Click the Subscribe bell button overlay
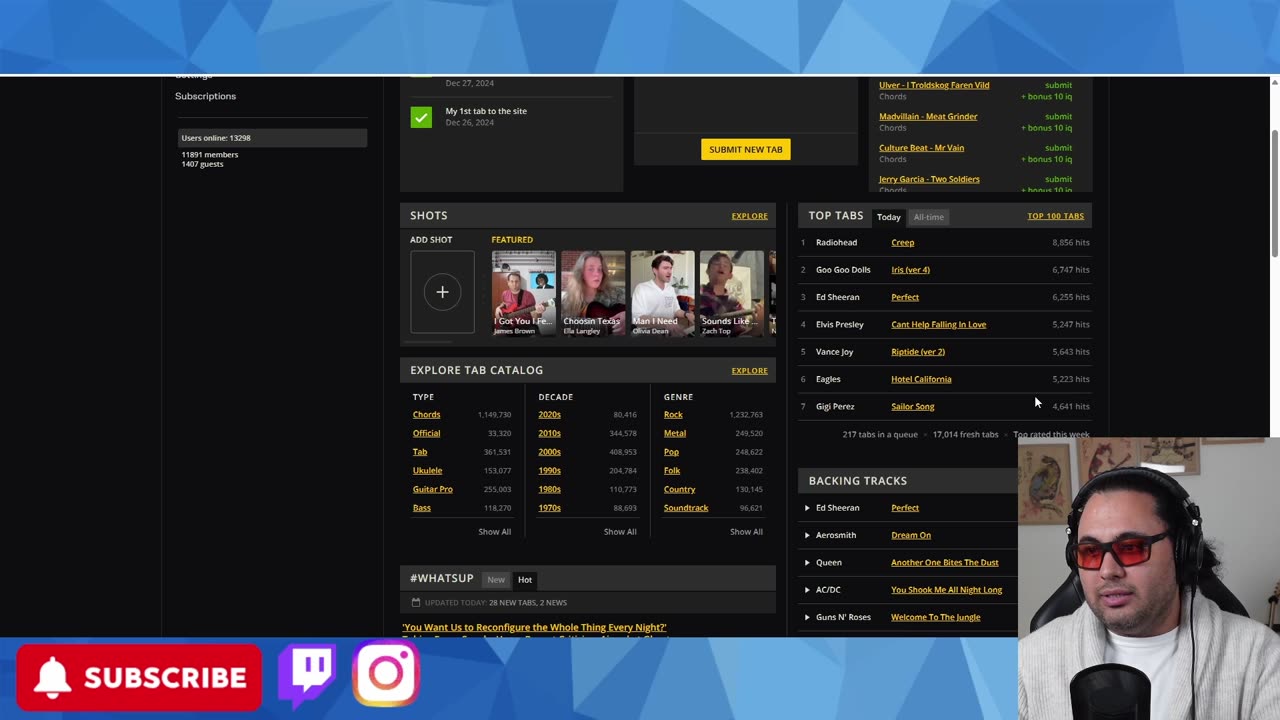This screenshot has height=720, width=1280. (139, 677)
